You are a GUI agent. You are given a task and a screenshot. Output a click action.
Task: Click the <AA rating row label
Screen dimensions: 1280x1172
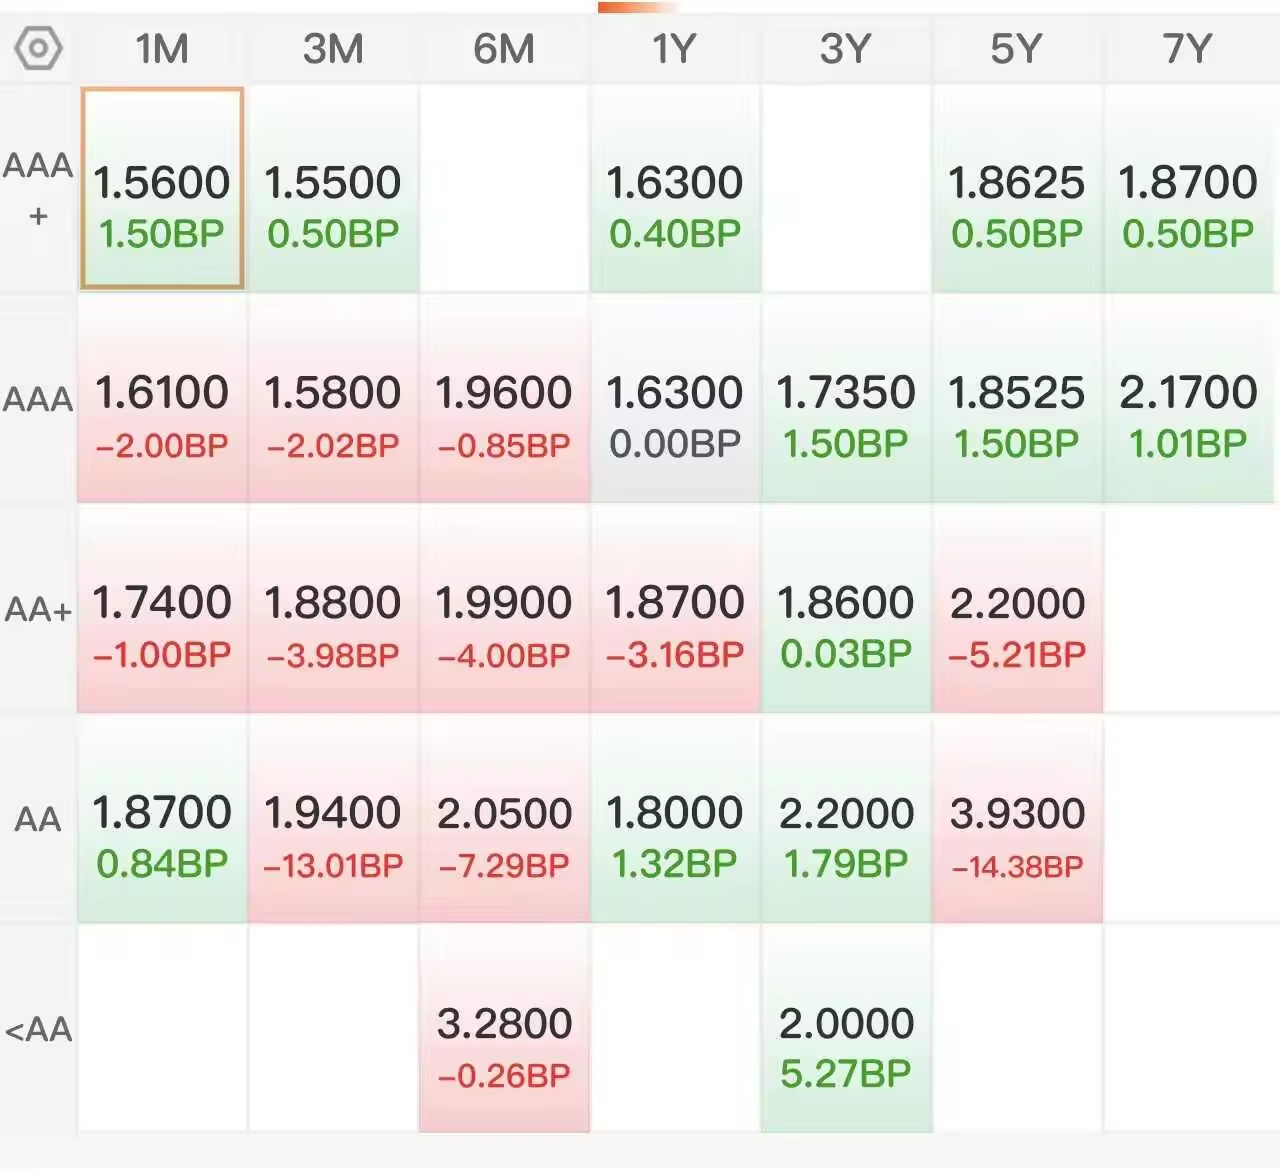coord(38,1029)
